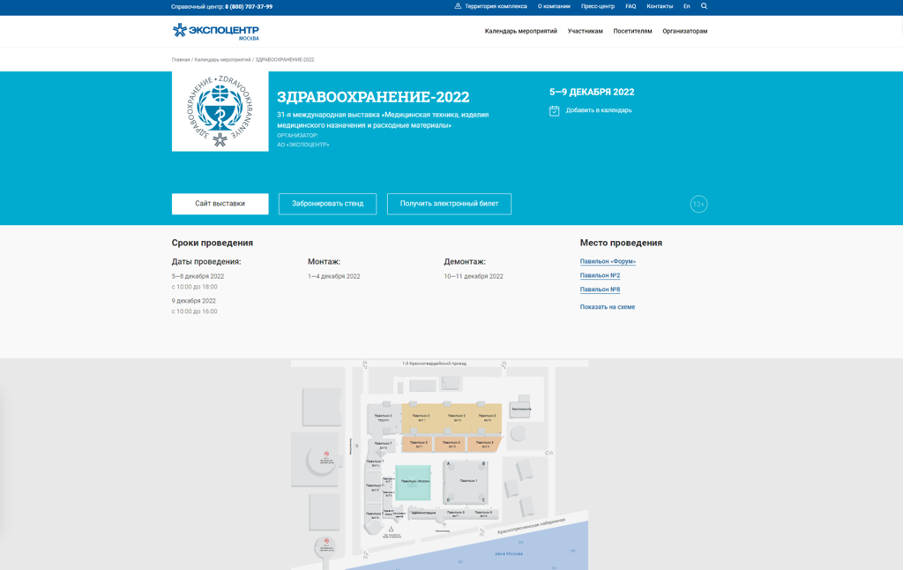Open Календарь мероприятий in main navigation
This screenshot has height=570, width=904.
point(521,31)
